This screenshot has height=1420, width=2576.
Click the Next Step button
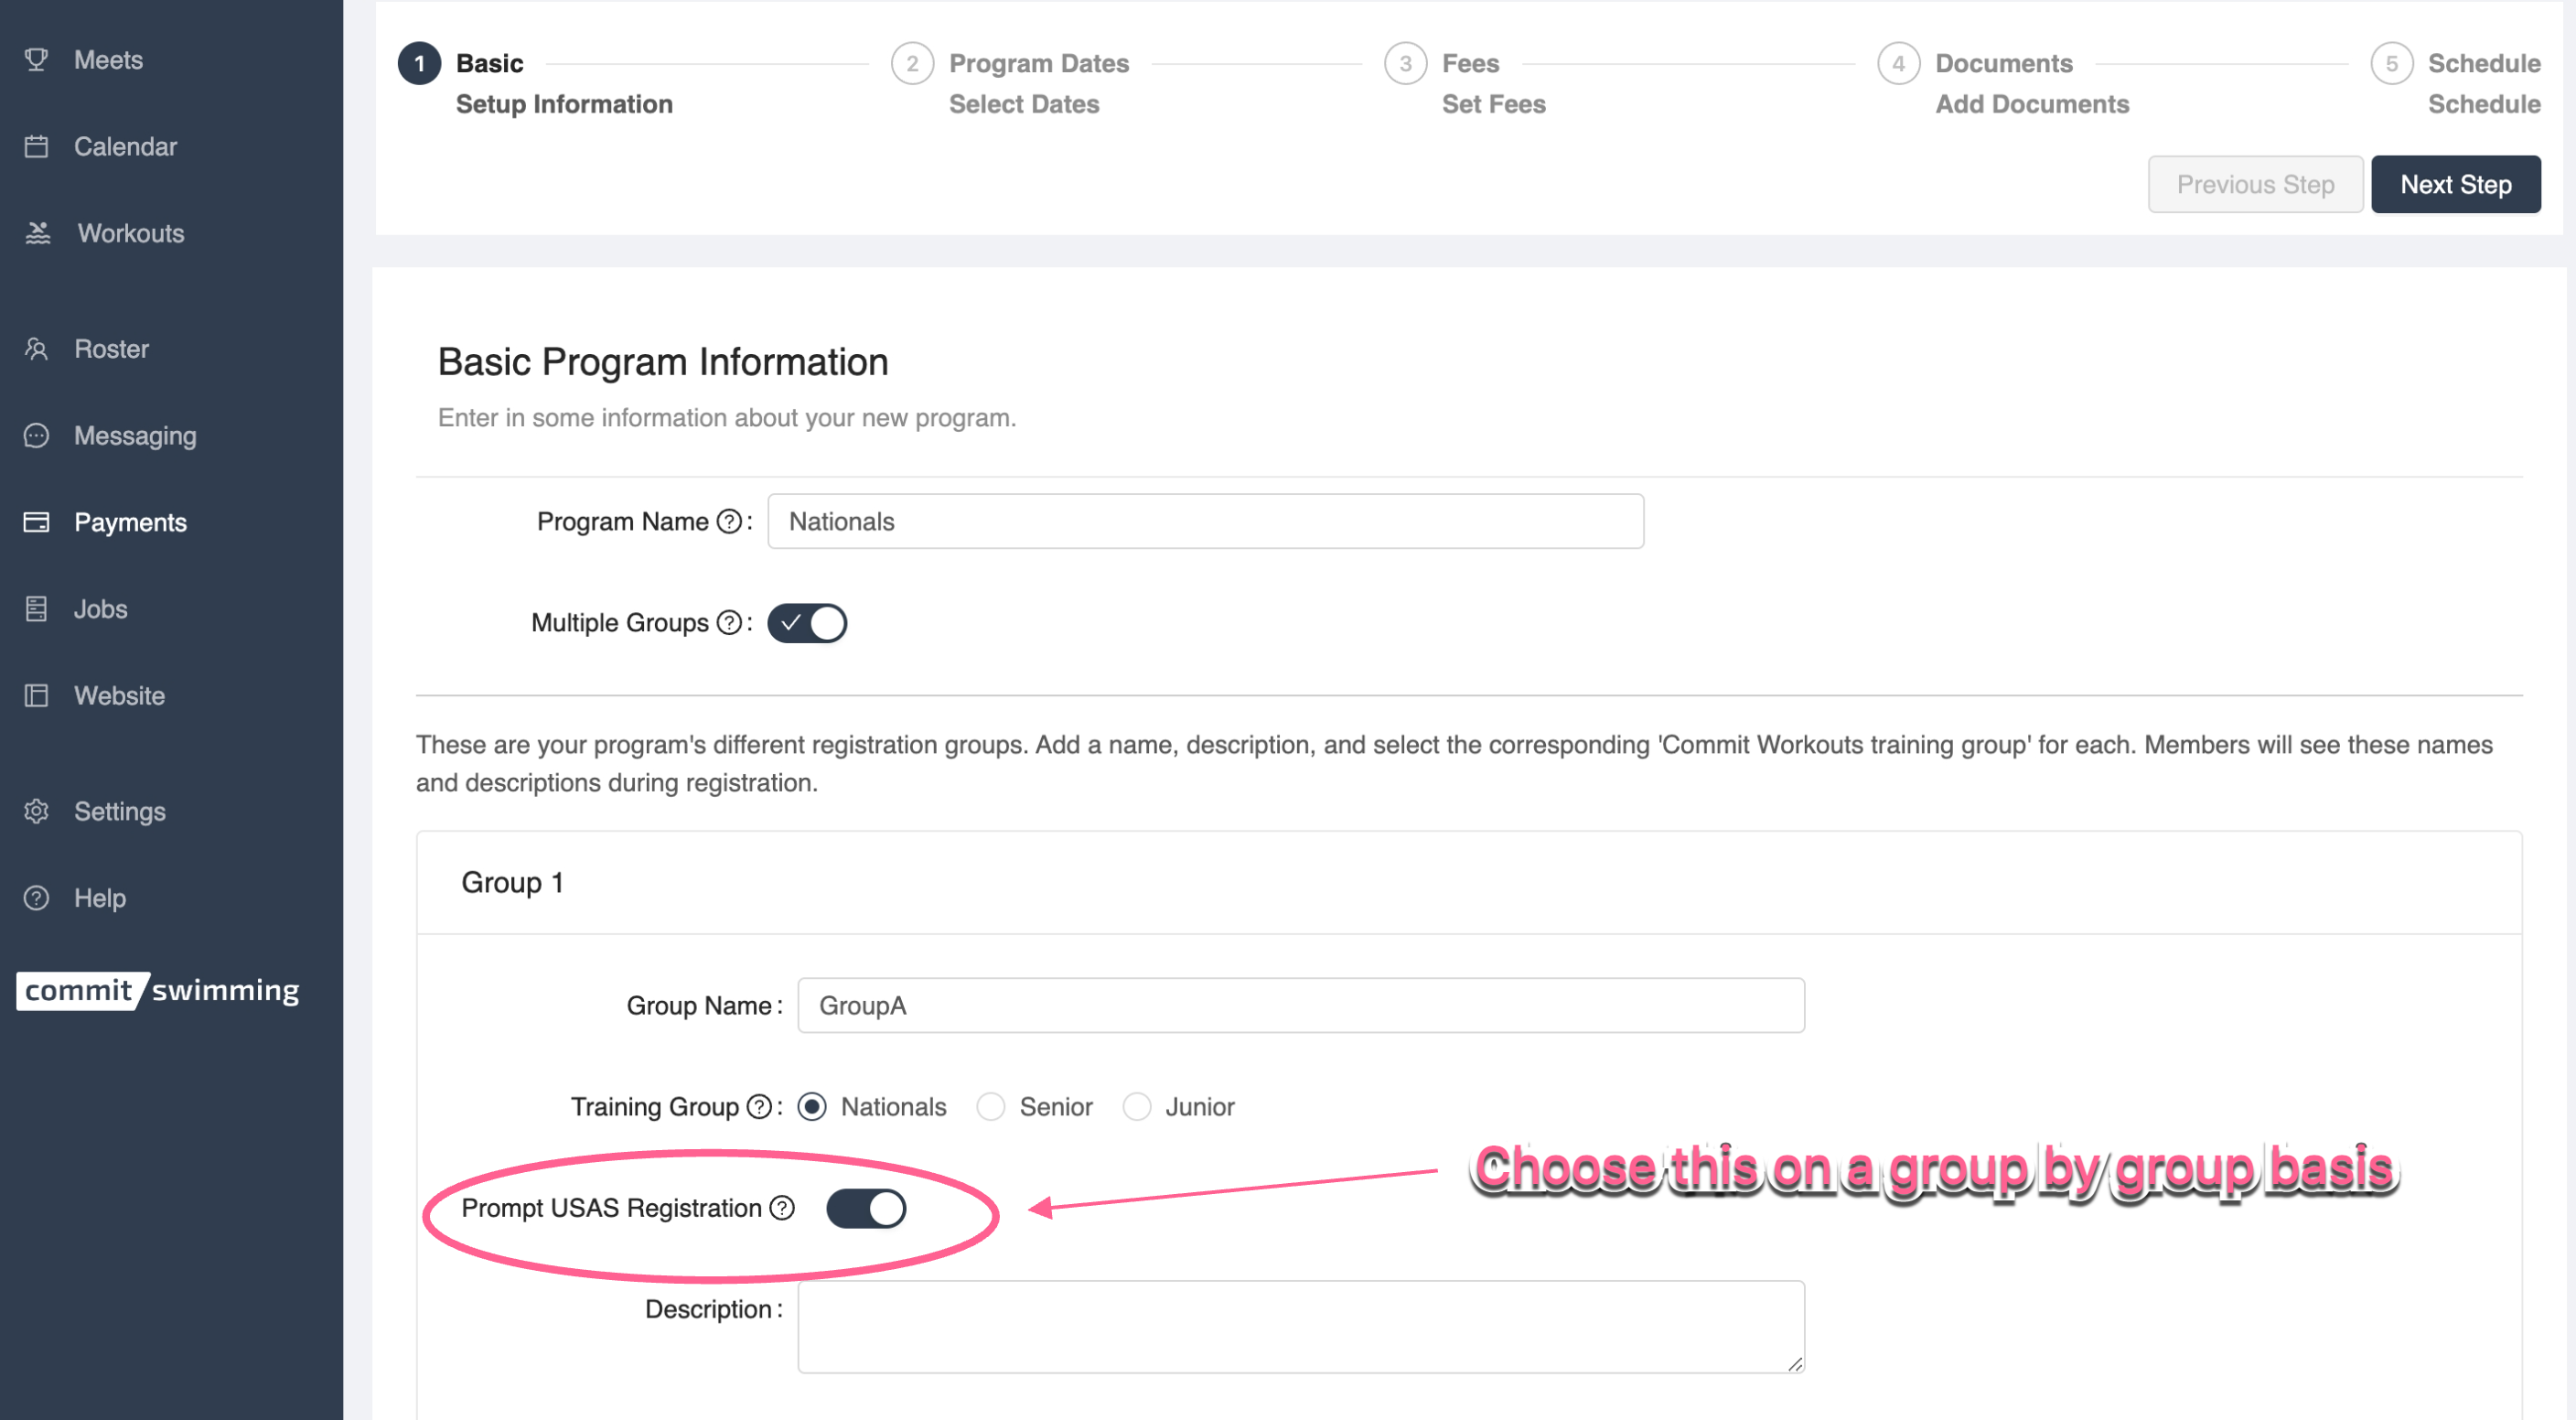pos(2455,185)
